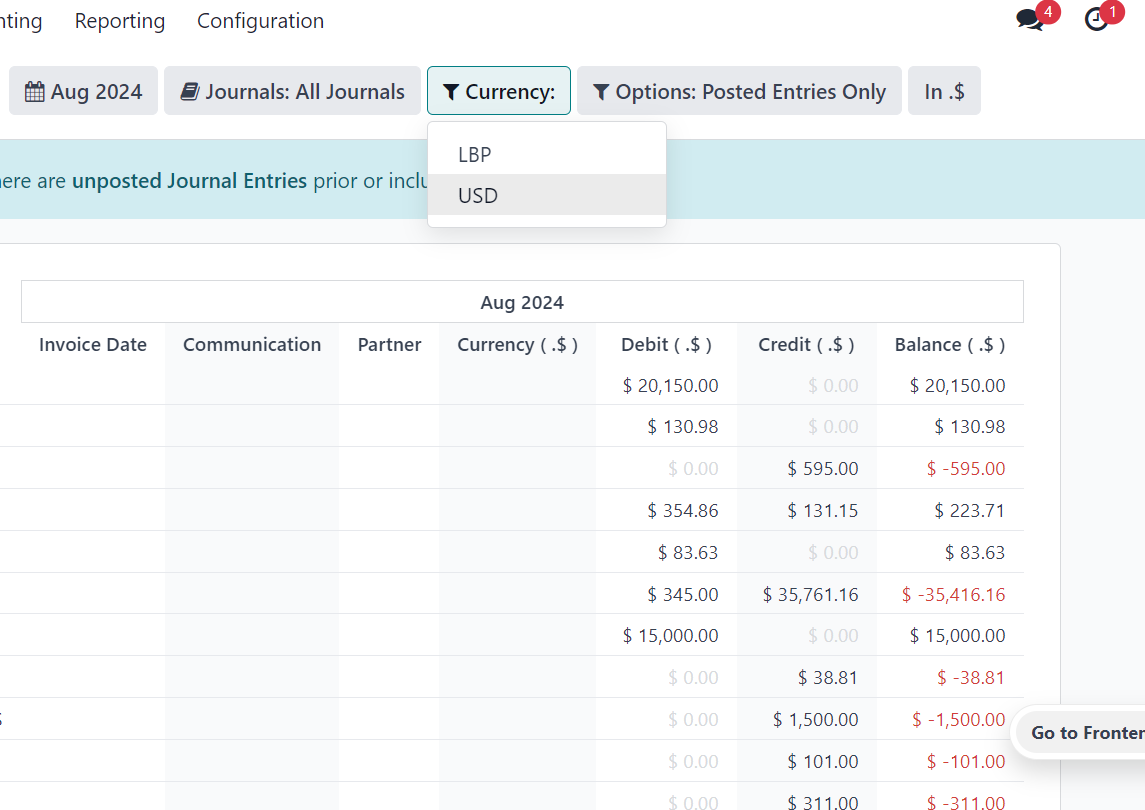Click credit value $ 38.81
Screen dimensions: 1145x810
(827, 678)
